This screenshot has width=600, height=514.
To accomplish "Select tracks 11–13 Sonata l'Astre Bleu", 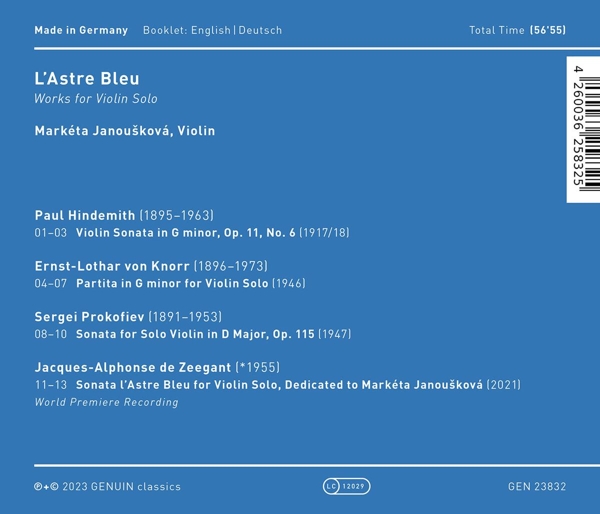I will pos(277,385).
